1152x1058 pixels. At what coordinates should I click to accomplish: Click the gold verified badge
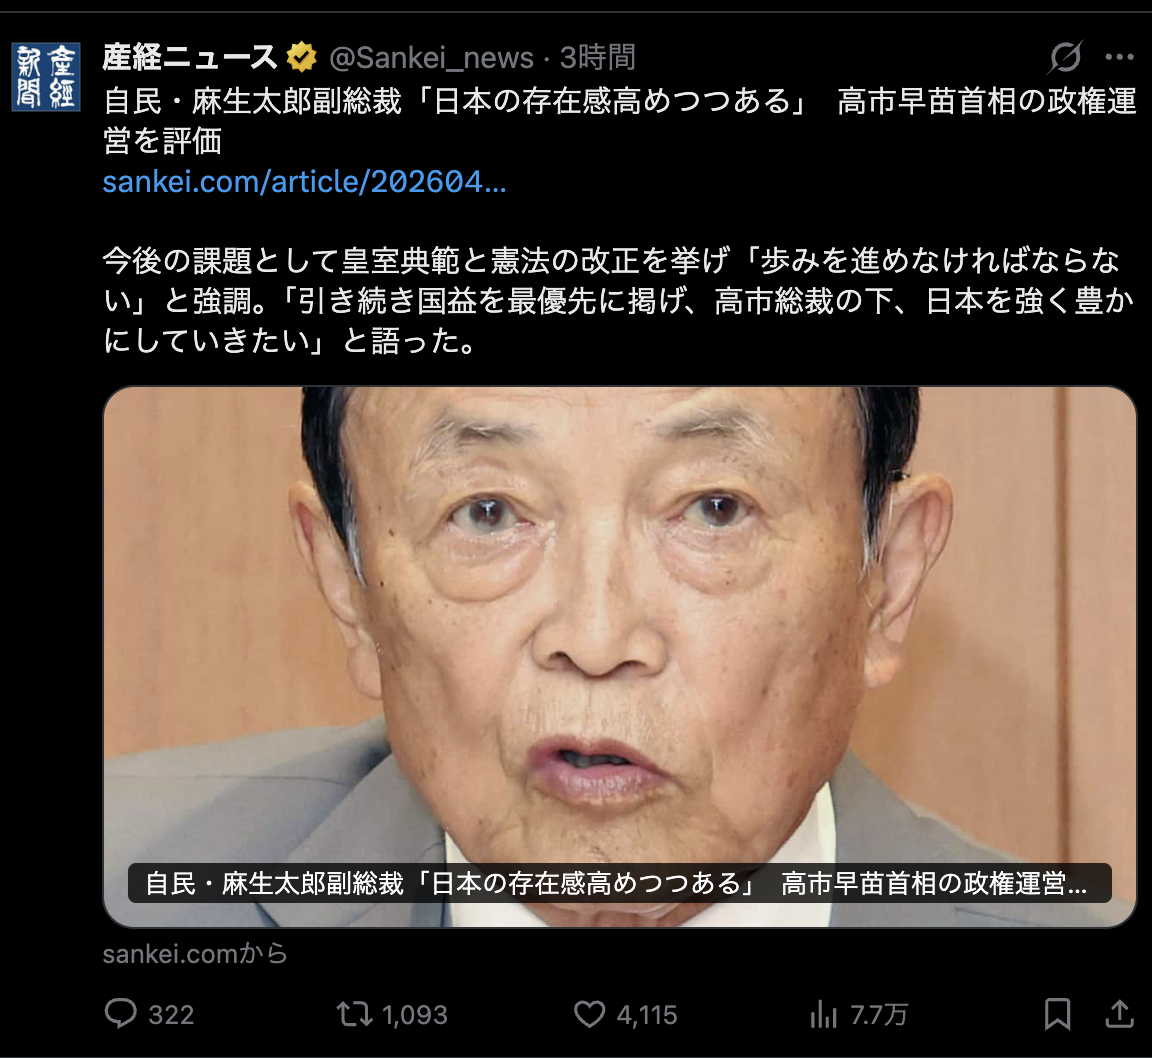[301, 57]
